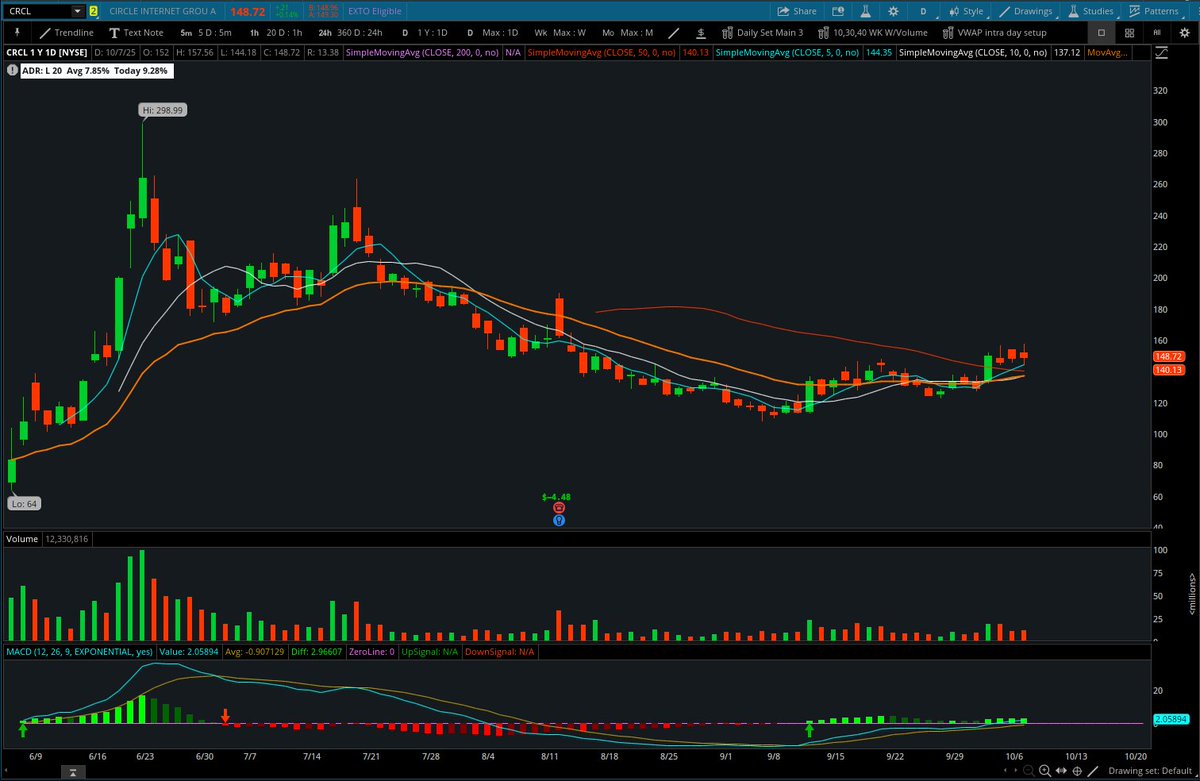Image resolution: width=1200 pixels, height=781 pixels.
Task: Switch to 5 D : 5m timeframe
Action: click(x=206, y=33)
